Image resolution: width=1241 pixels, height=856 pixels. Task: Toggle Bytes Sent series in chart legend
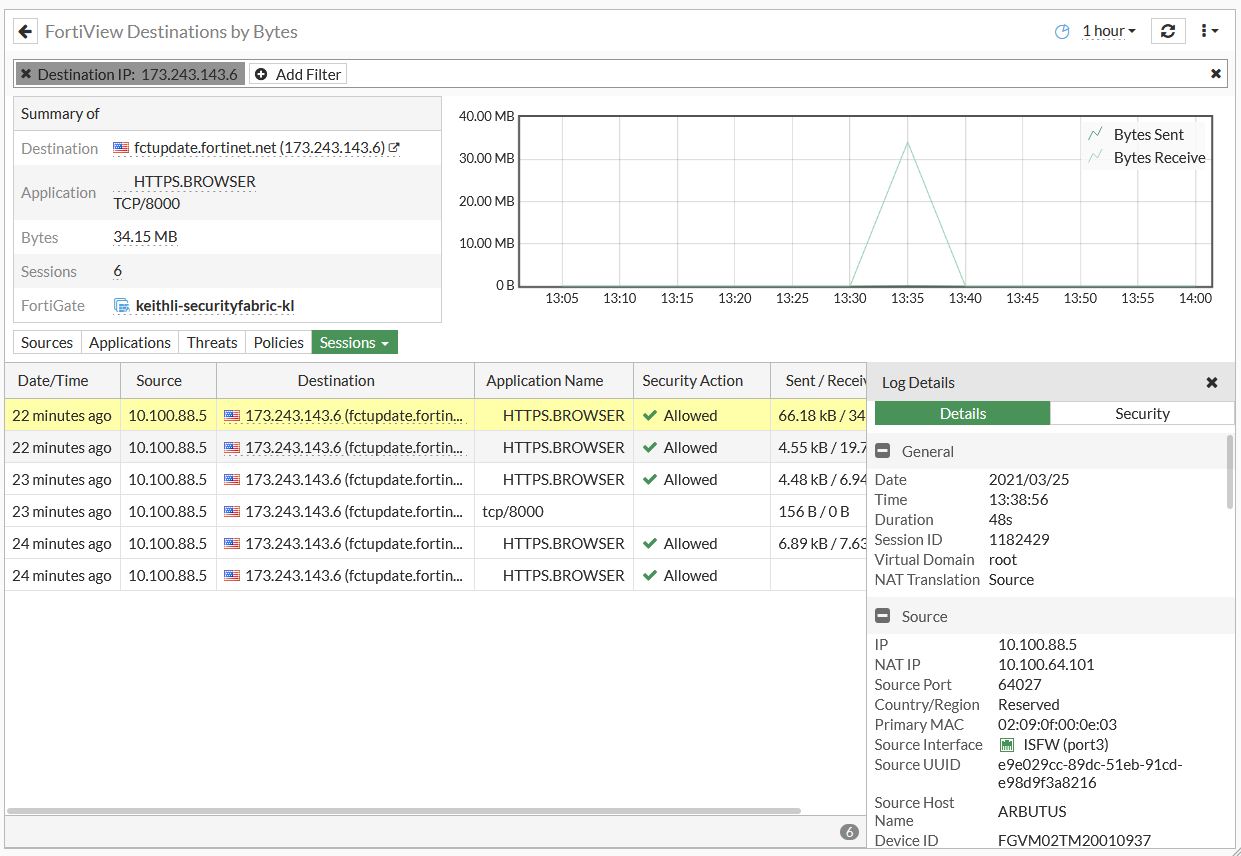point(1147,135)
